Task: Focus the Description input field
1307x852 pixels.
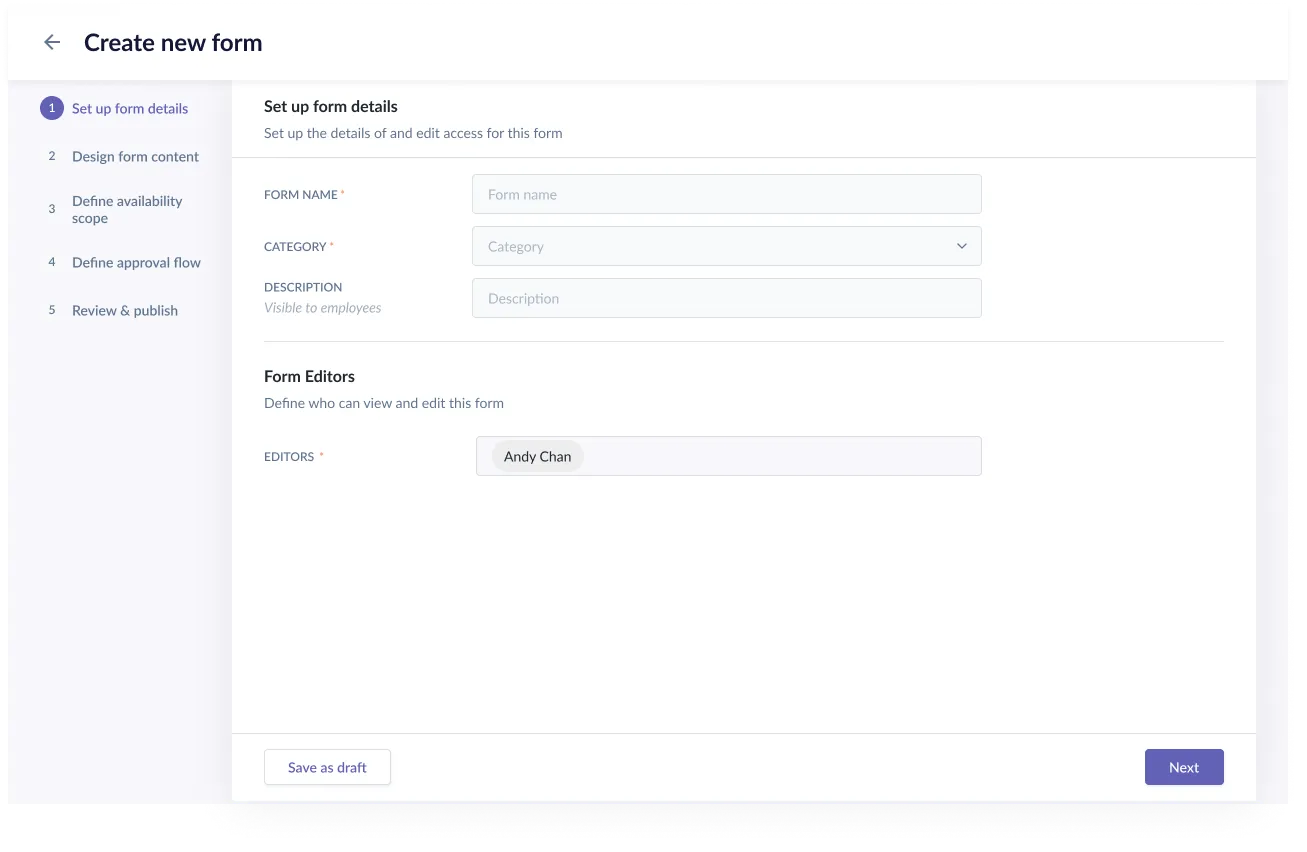Action: (x=727, y=298)
